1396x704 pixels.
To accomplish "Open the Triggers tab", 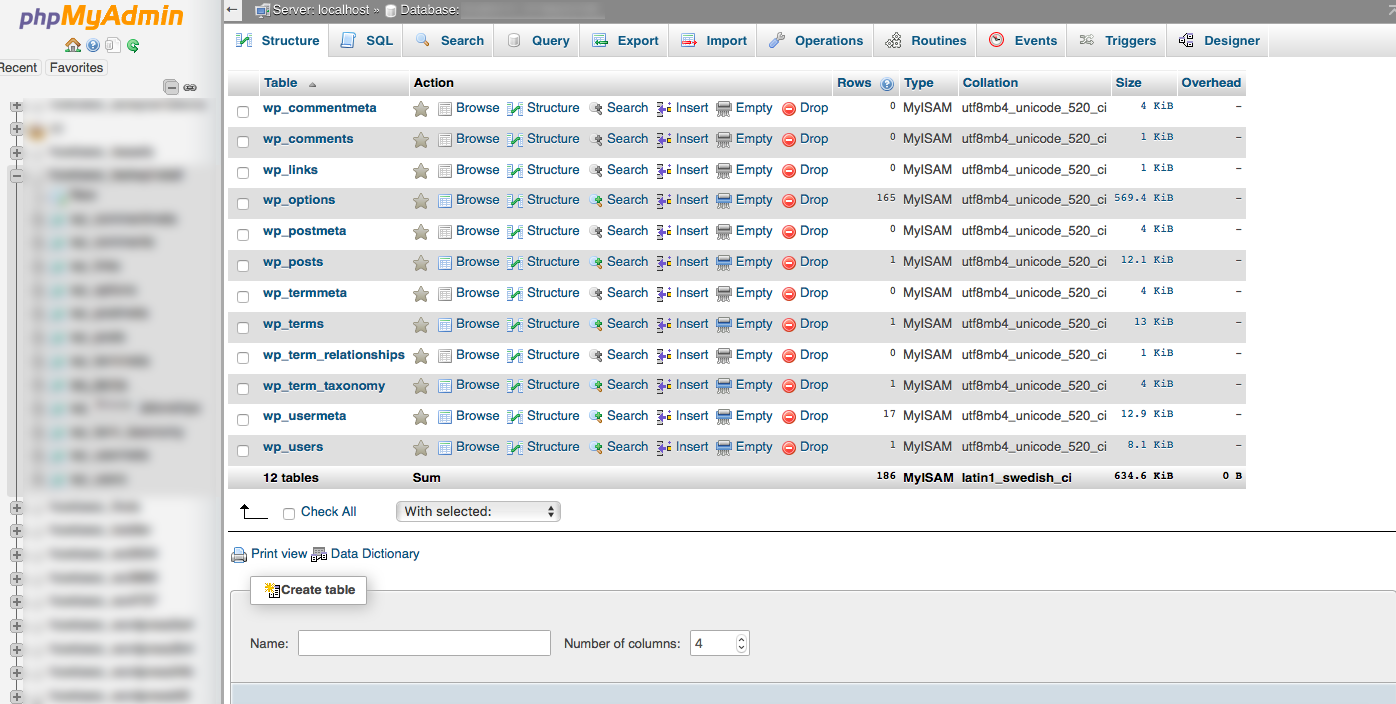I will coord(1117,41).
